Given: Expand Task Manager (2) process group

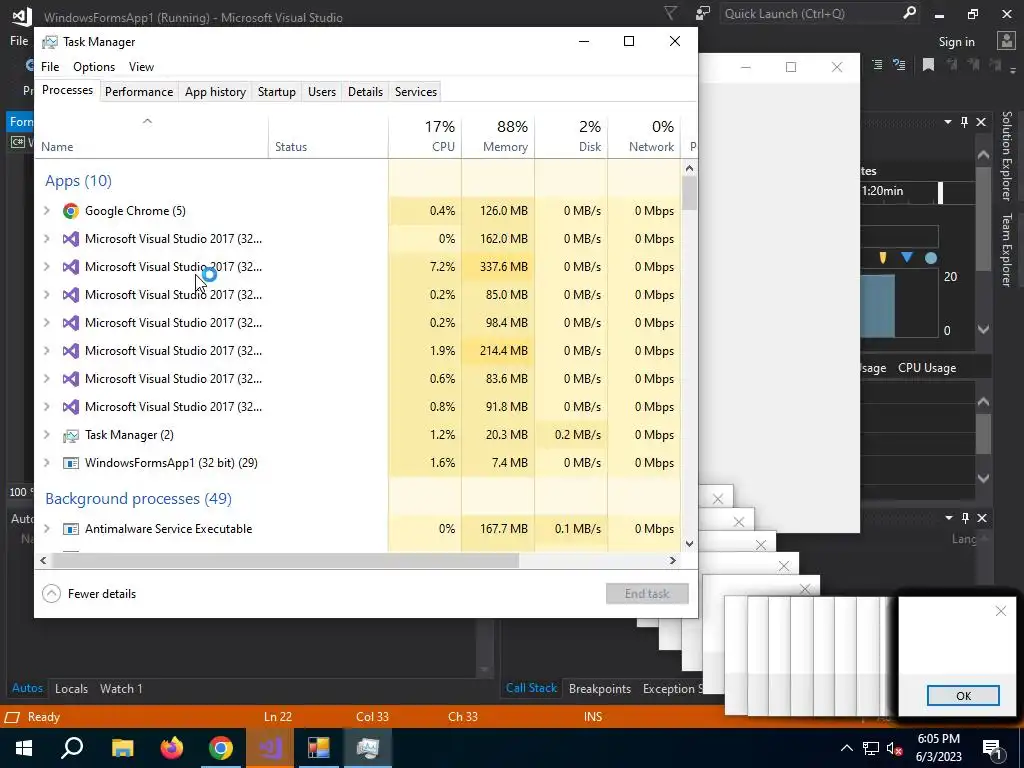Looking at the screenshot, I should click(x=46, y=435).
